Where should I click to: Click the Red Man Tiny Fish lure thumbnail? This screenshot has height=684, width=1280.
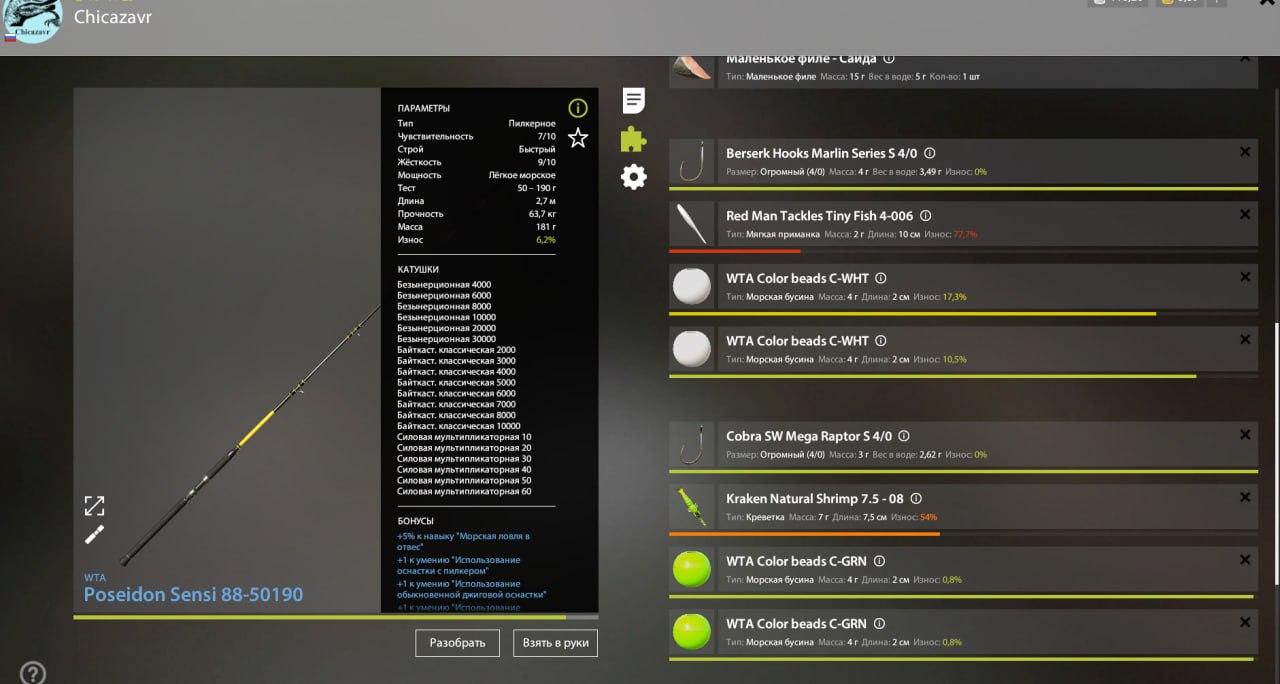[691, 224]
